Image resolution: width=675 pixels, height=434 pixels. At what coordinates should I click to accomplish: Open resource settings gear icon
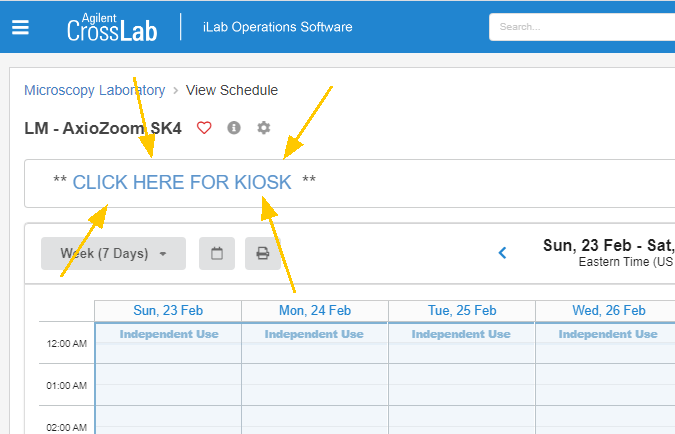point(264,128)
